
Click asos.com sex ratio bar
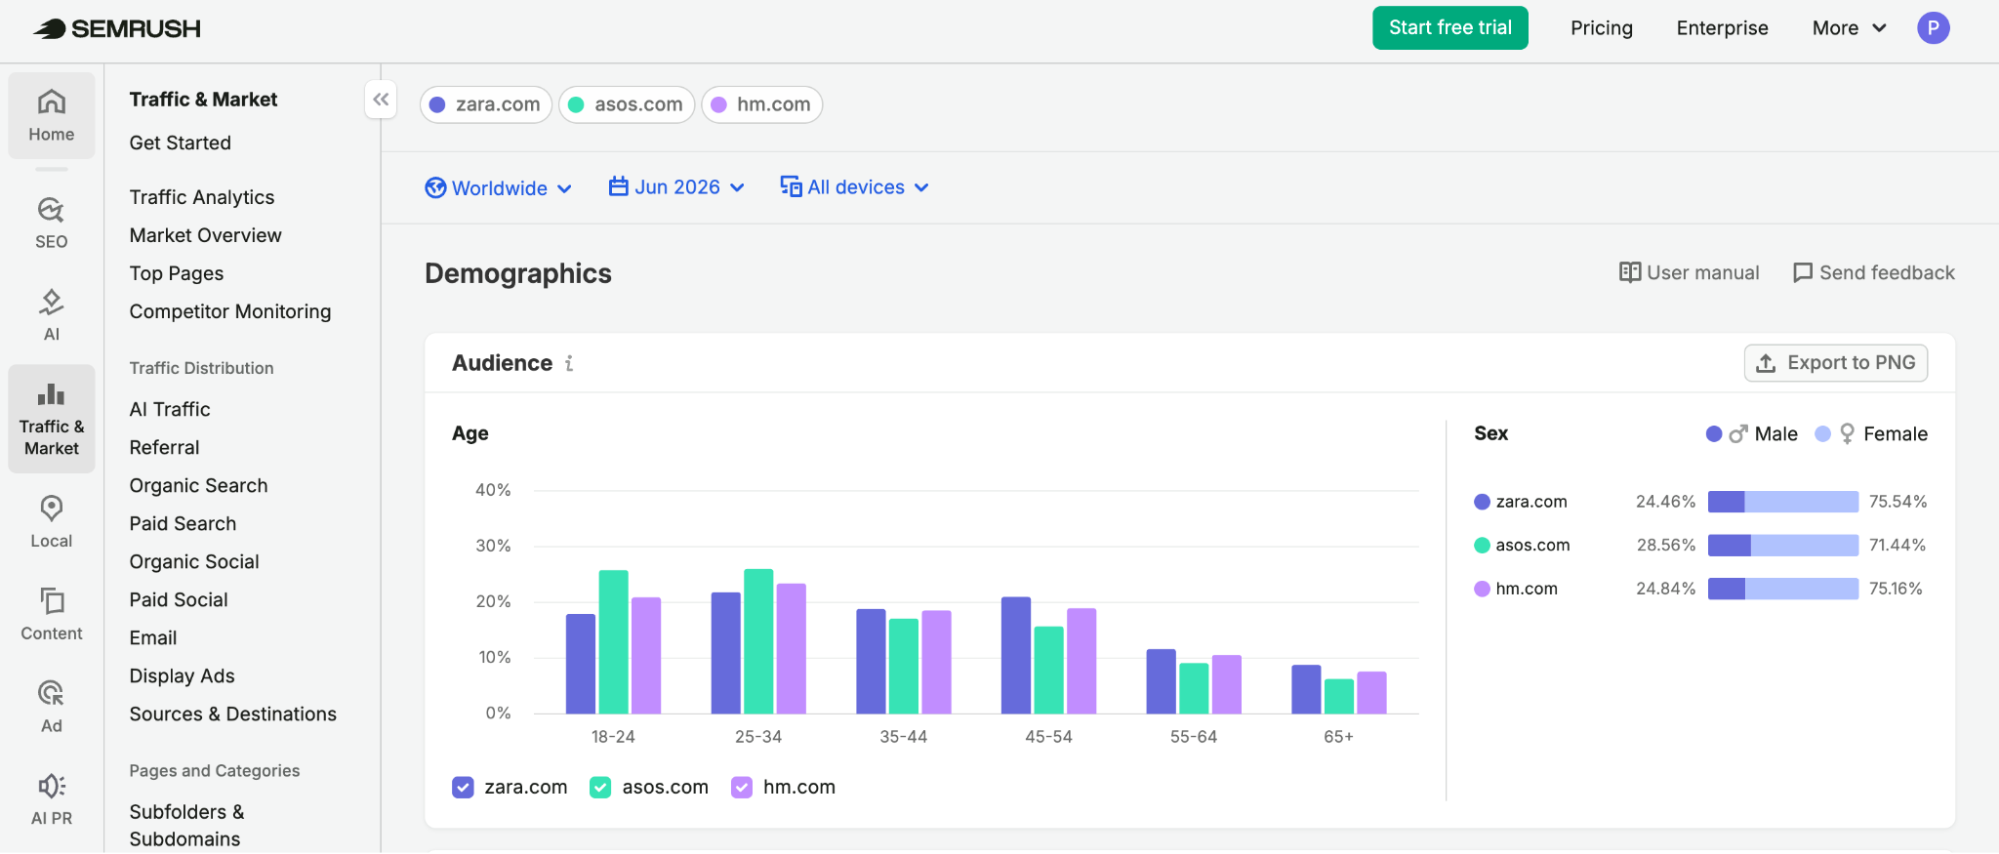click(1783, 545)
